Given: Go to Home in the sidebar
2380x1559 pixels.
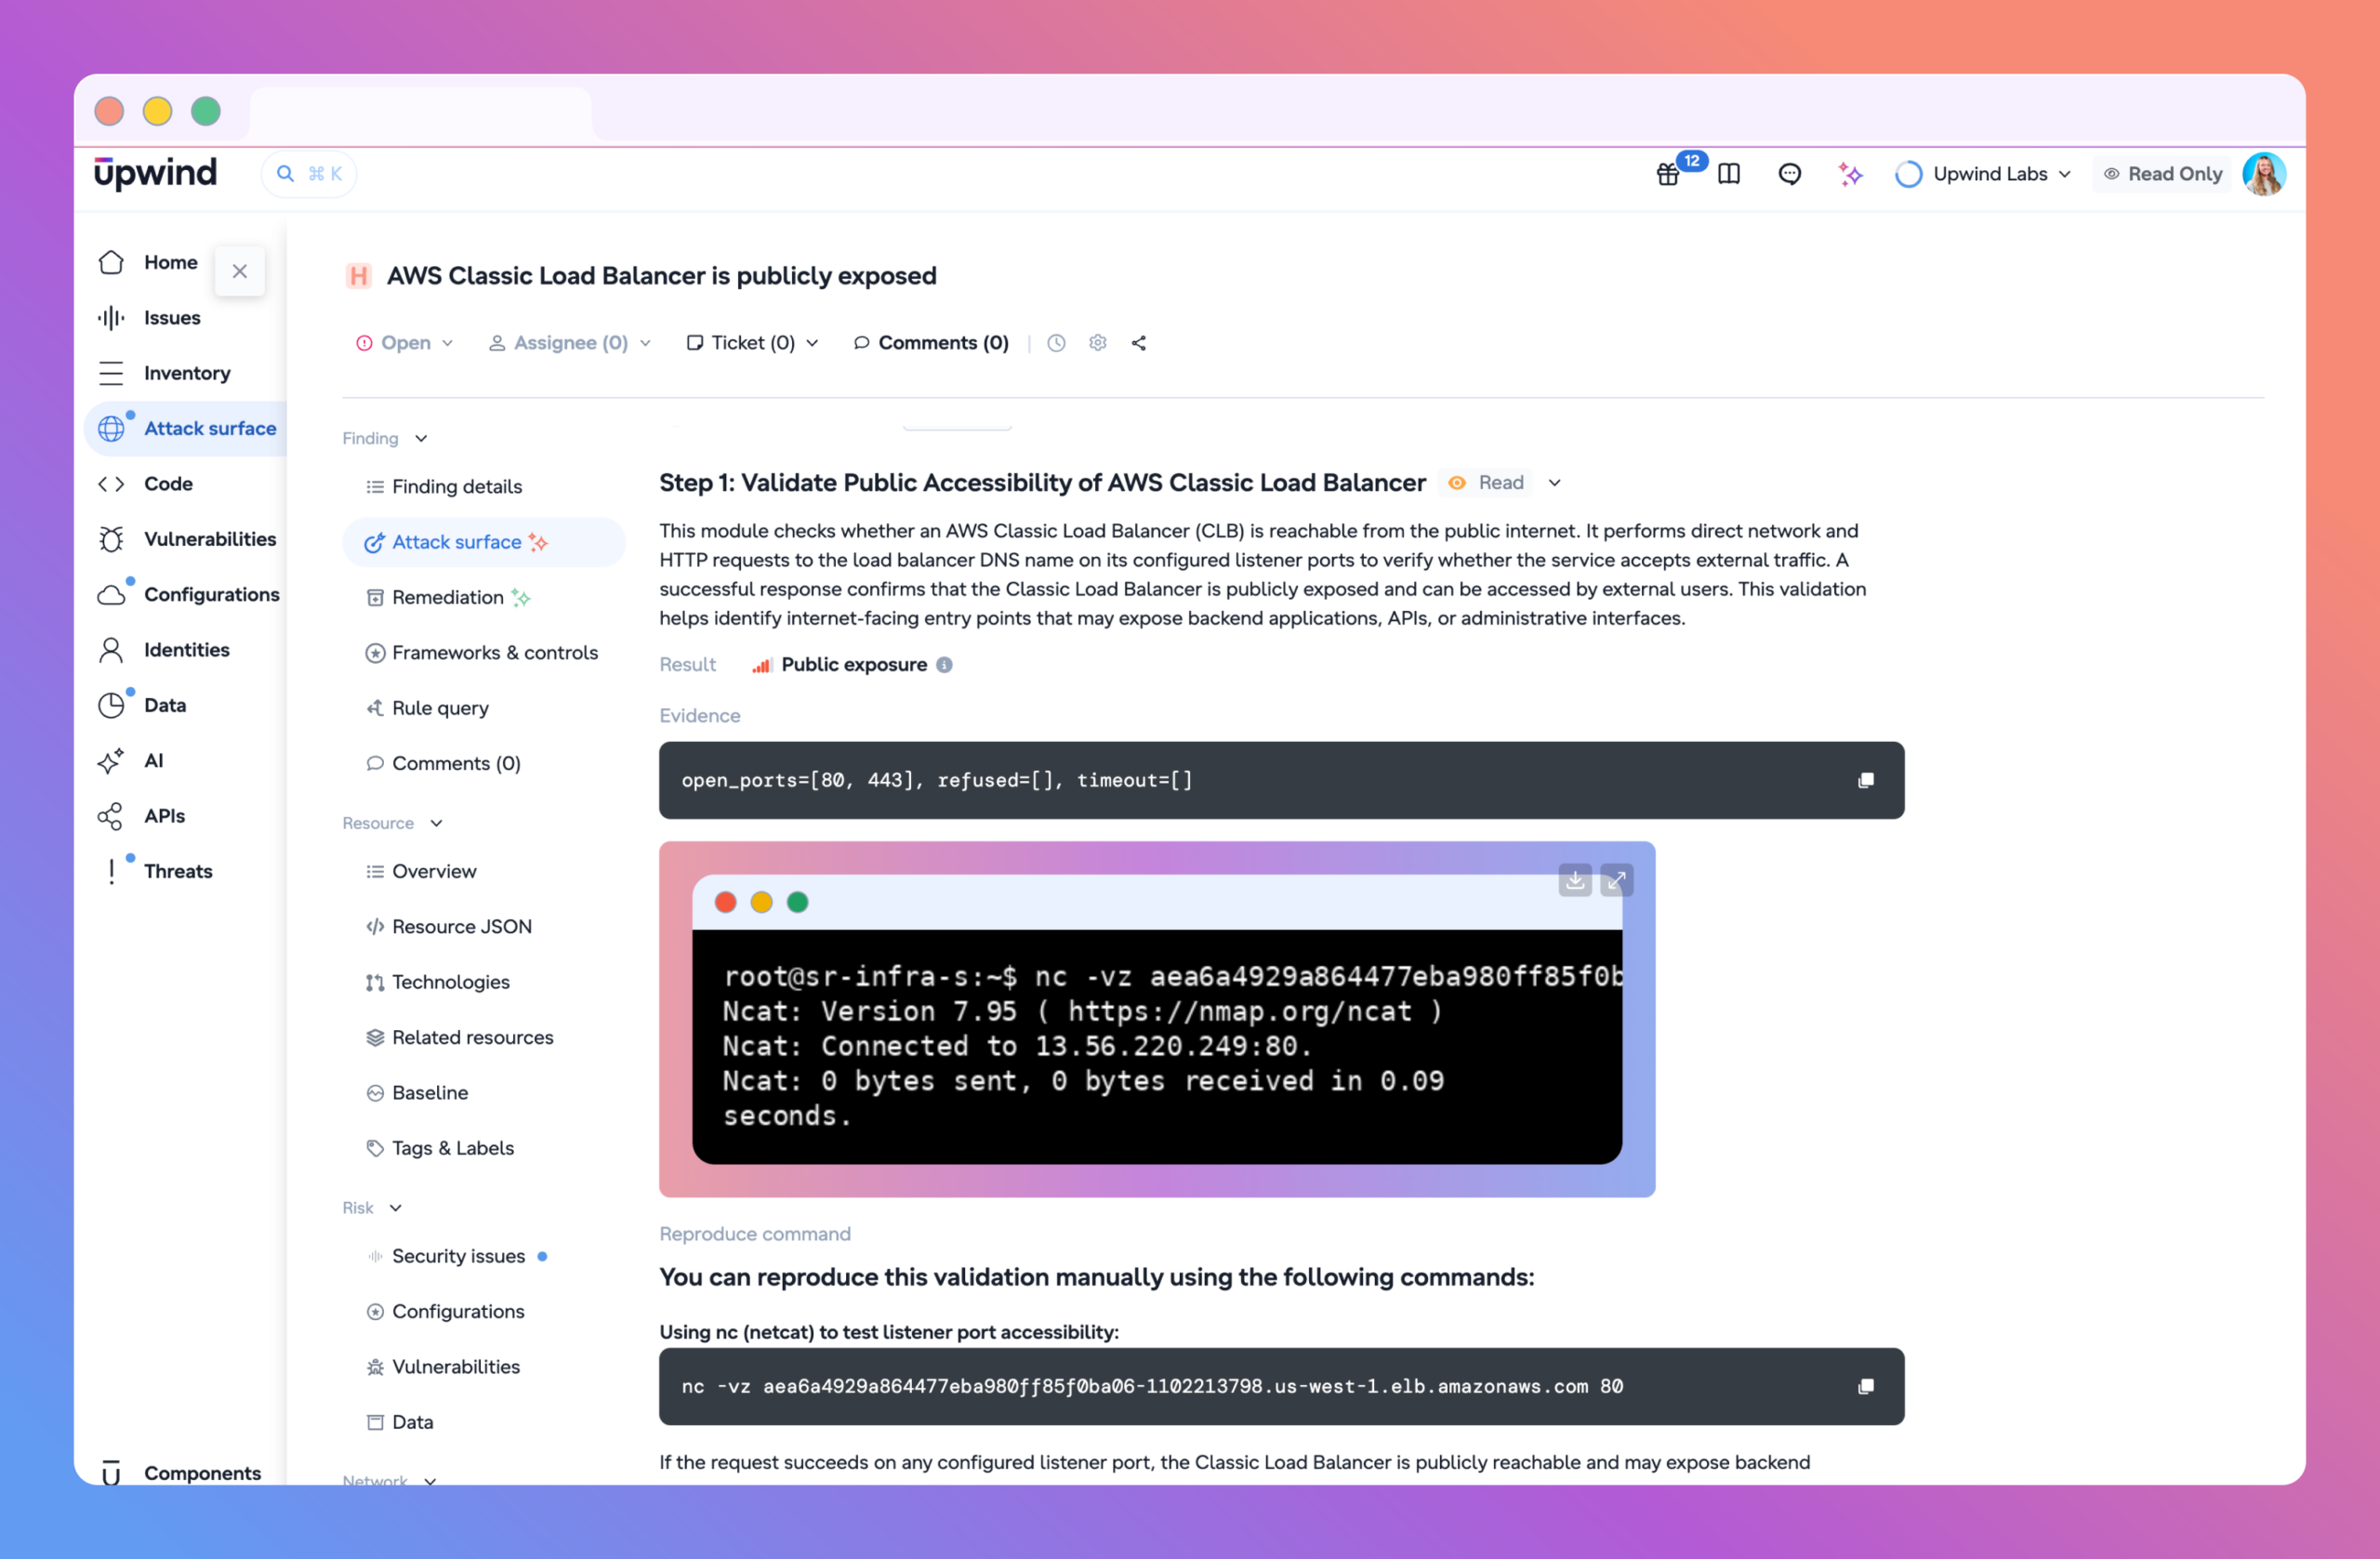Looking at the screenshot, I should (148, 262).
